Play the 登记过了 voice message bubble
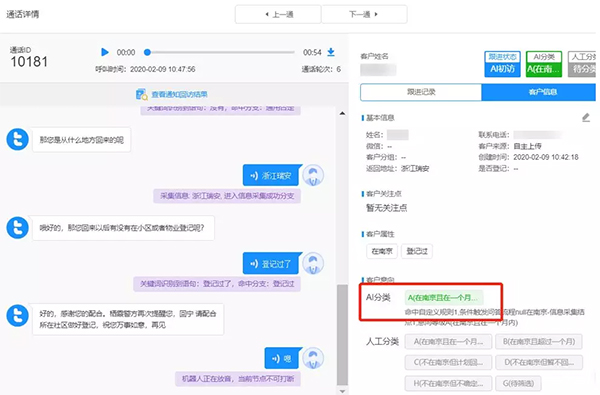 pos(271,264)
